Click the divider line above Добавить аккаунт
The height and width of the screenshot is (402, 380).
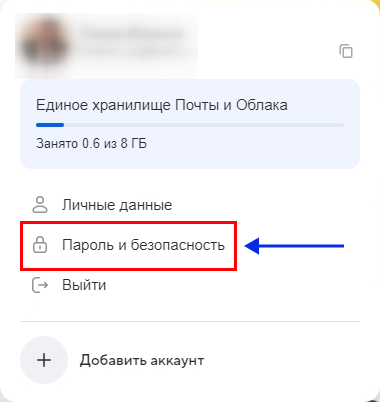pyautogui.click(x=190, y=322)
